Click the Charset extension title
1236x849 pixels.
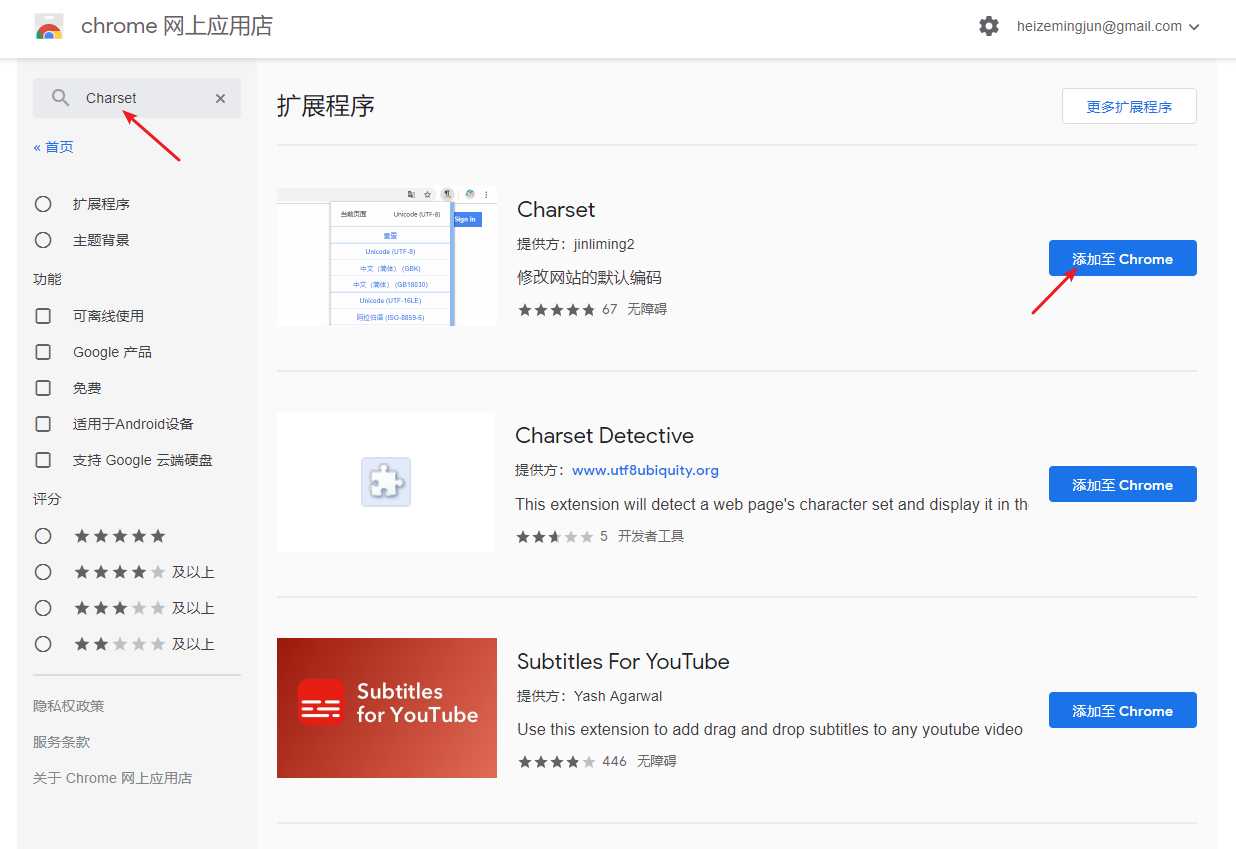[x=556, y=209]
